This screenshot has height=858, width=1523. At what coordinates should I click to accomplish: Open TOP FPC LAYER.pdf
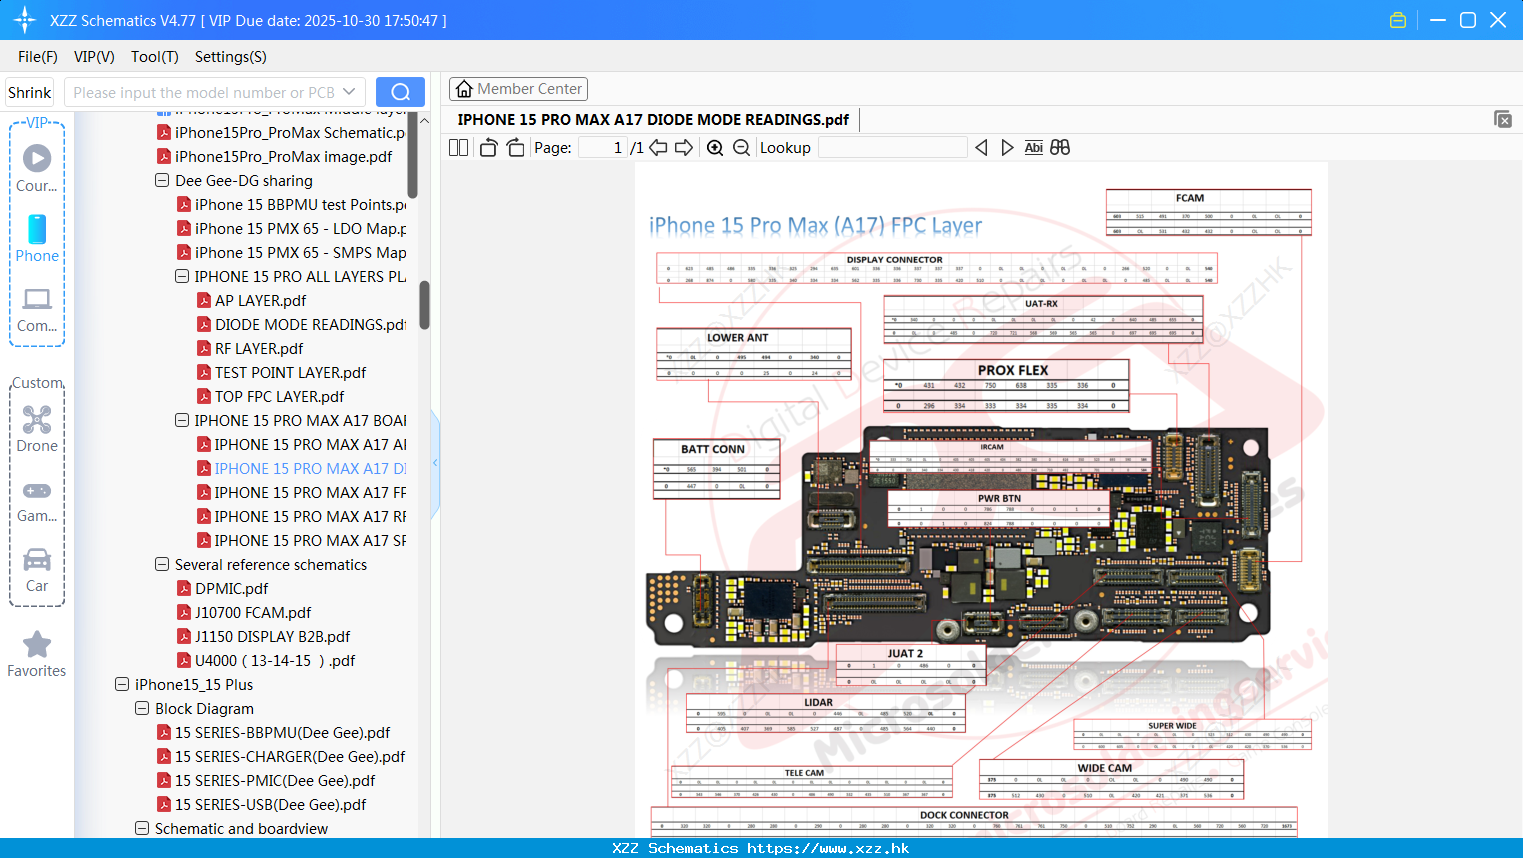279,396
